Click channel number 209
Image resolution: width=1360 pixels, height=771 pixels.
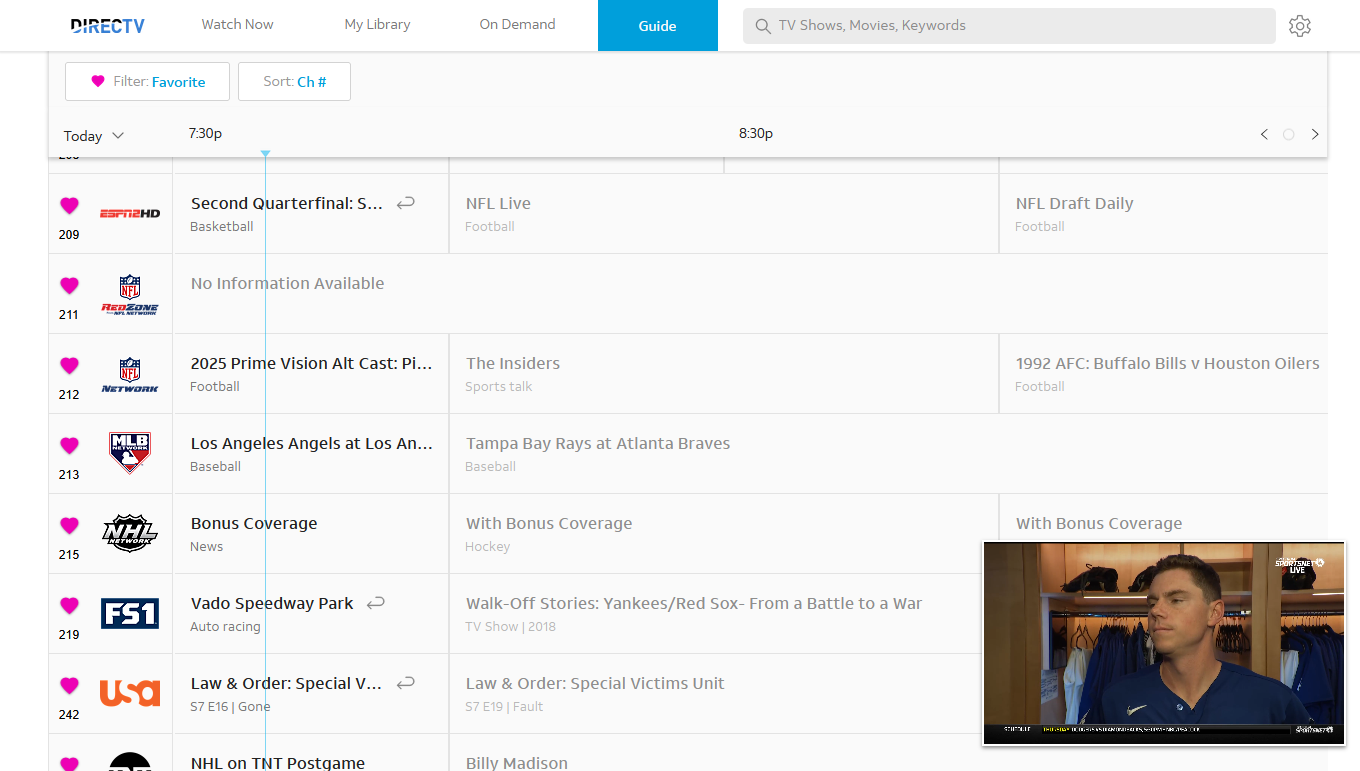[x=69, y=235]
